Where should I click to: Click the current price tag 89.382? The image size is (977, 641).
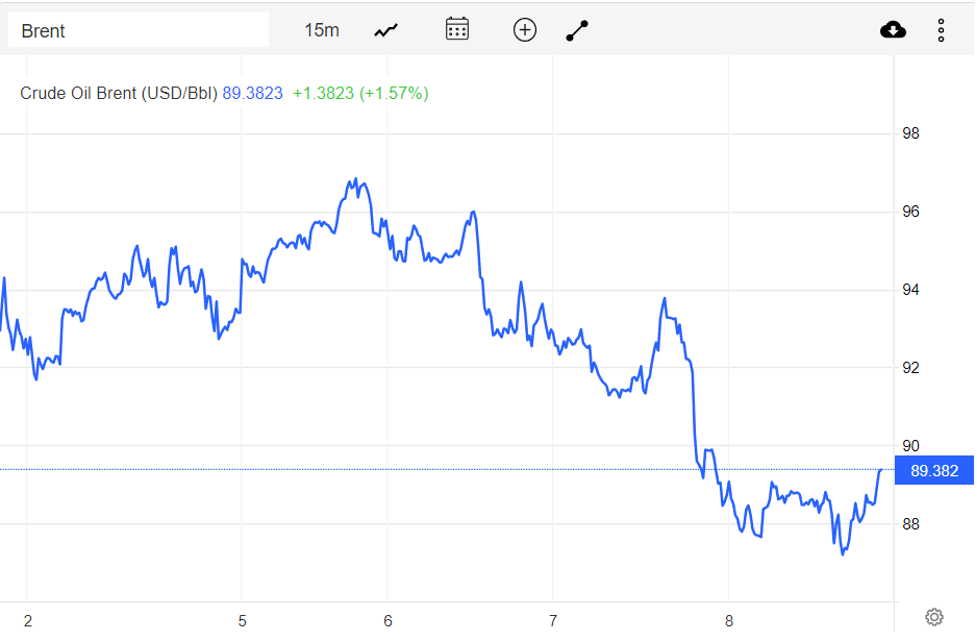[934, 471]
